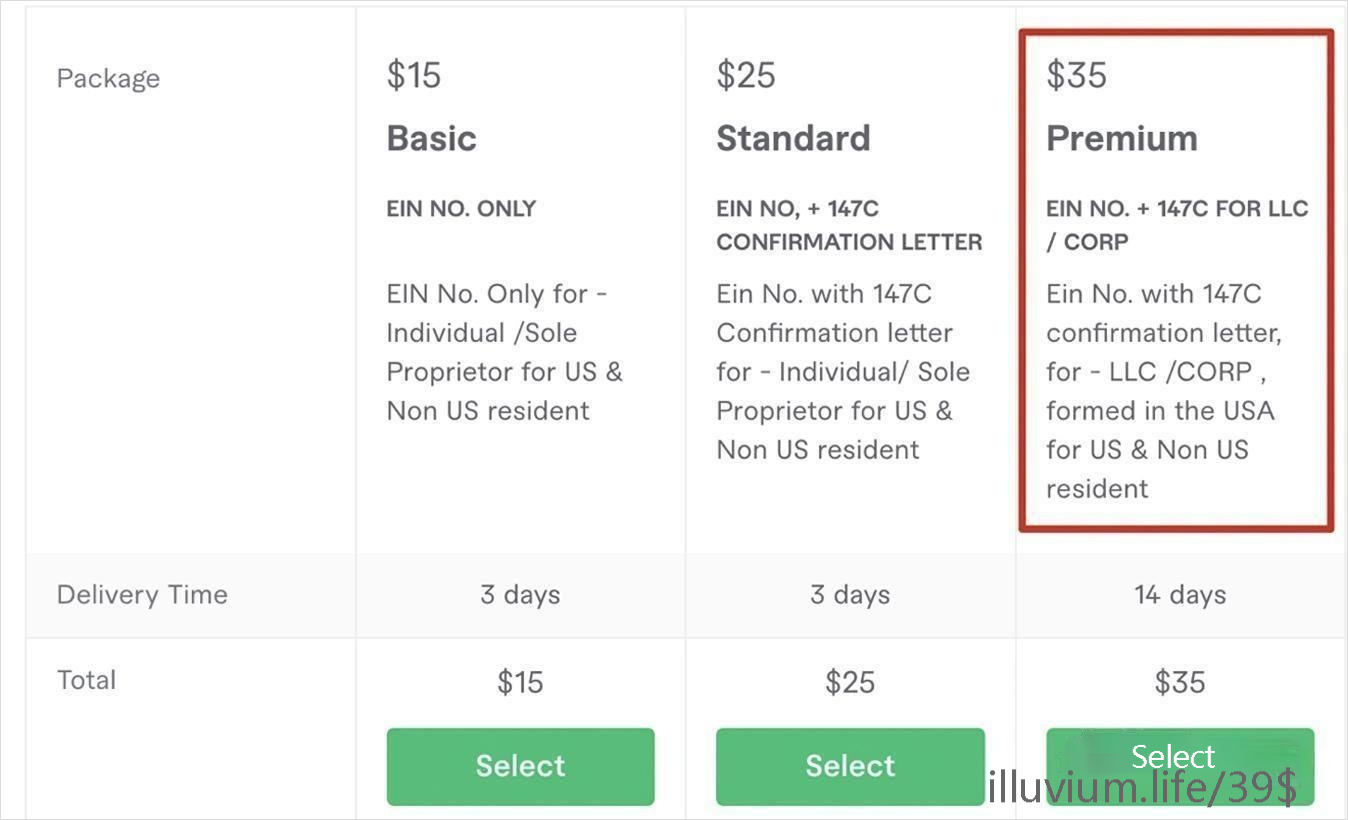This screenshot has width=1348, height=820.
Task: Click the $35 price above Premium
Action: point(1075,72)
